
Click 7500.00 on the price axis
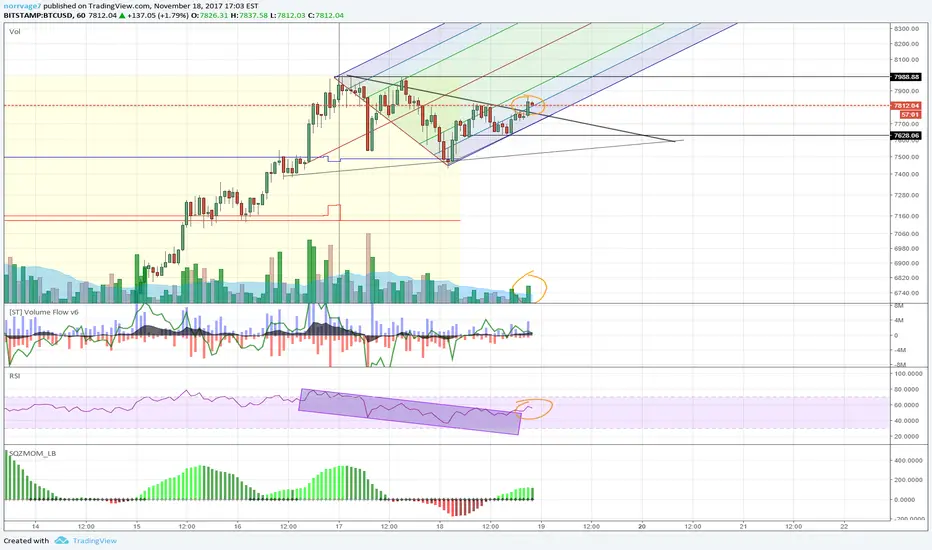pyautogui.click(x=906, y=157)
